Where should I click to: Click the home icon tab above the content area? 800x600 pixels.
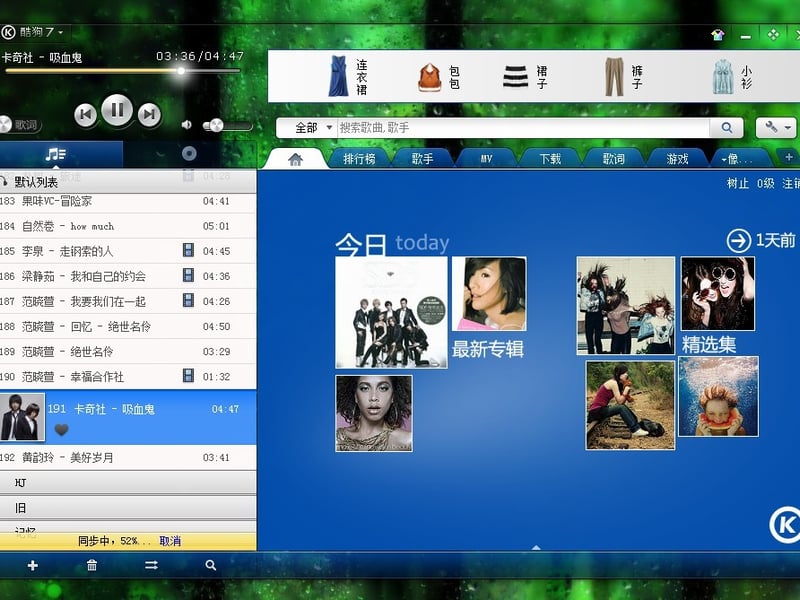coord(295,157)
